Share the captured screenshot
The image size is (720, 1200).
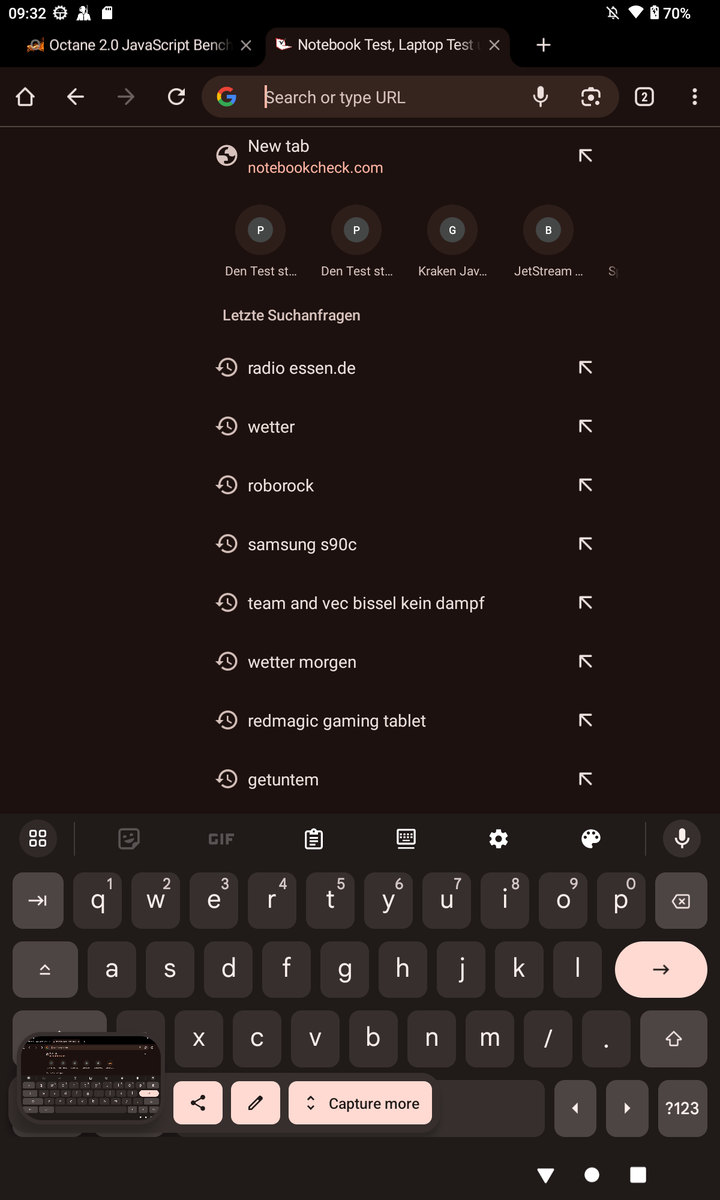coord(198,1103)
